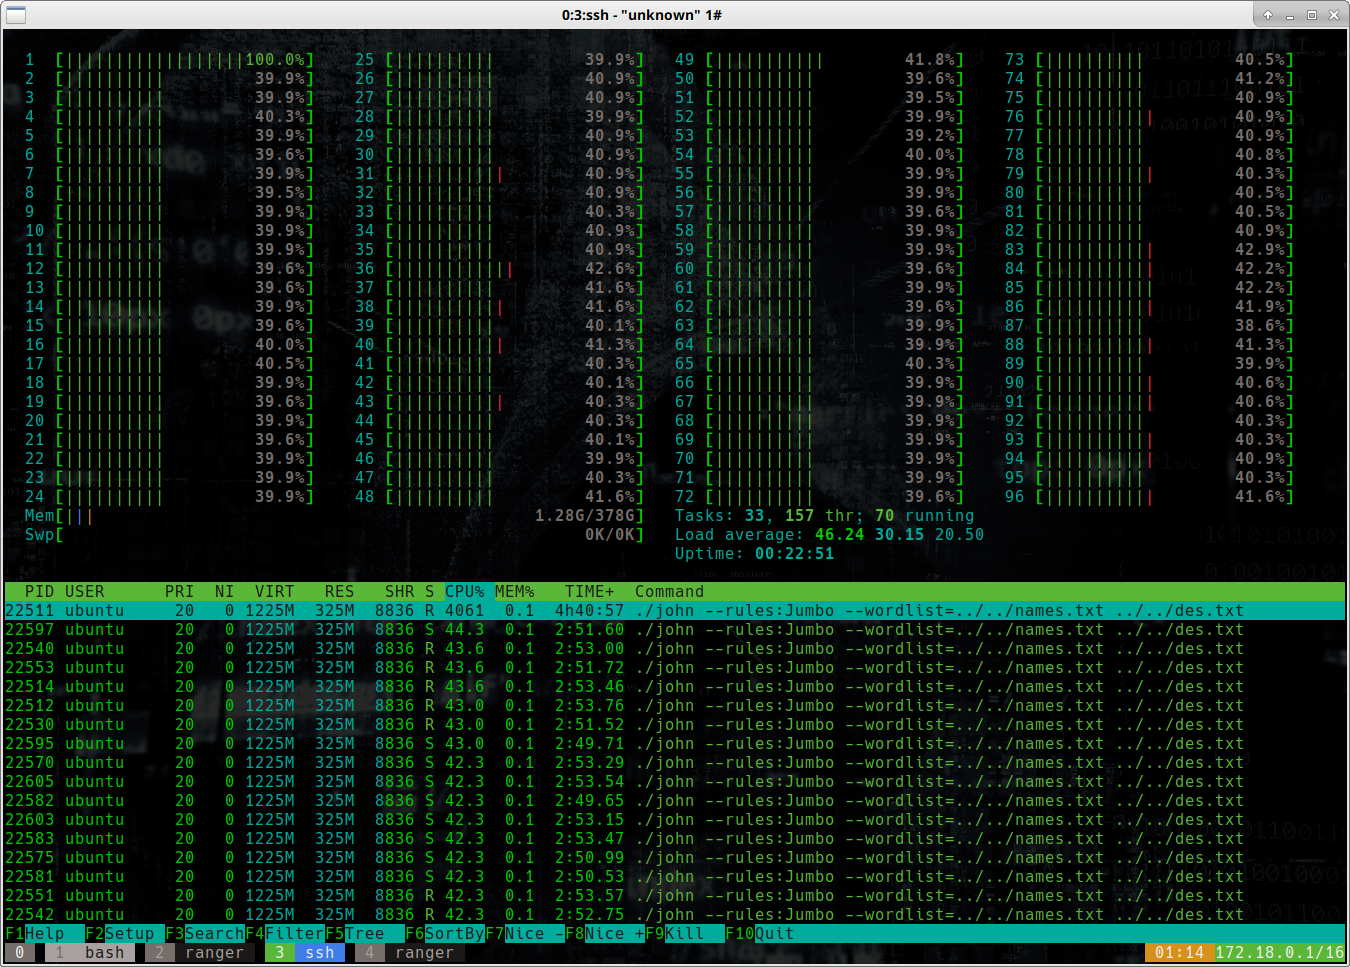Viewport: 1350px width, 967px height.
Task: Select process row with PID 22540
Action: 675,649
